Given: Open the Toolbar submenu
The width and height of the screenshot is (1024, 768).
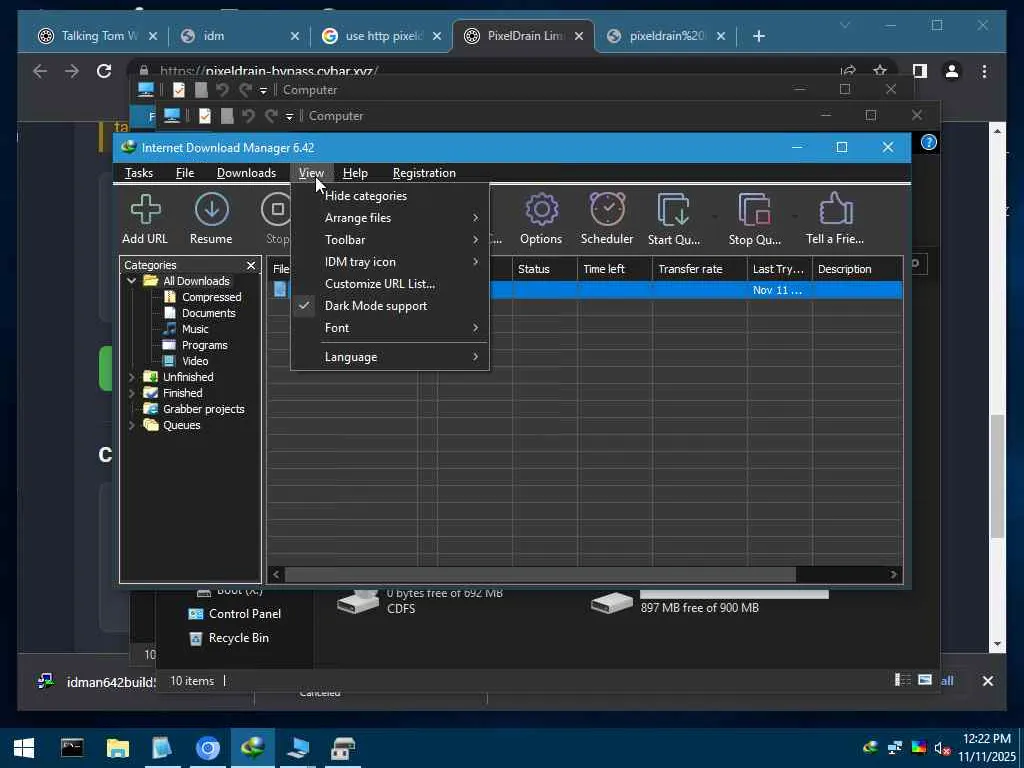Looking at the screenshot, I should coord(390,240).
